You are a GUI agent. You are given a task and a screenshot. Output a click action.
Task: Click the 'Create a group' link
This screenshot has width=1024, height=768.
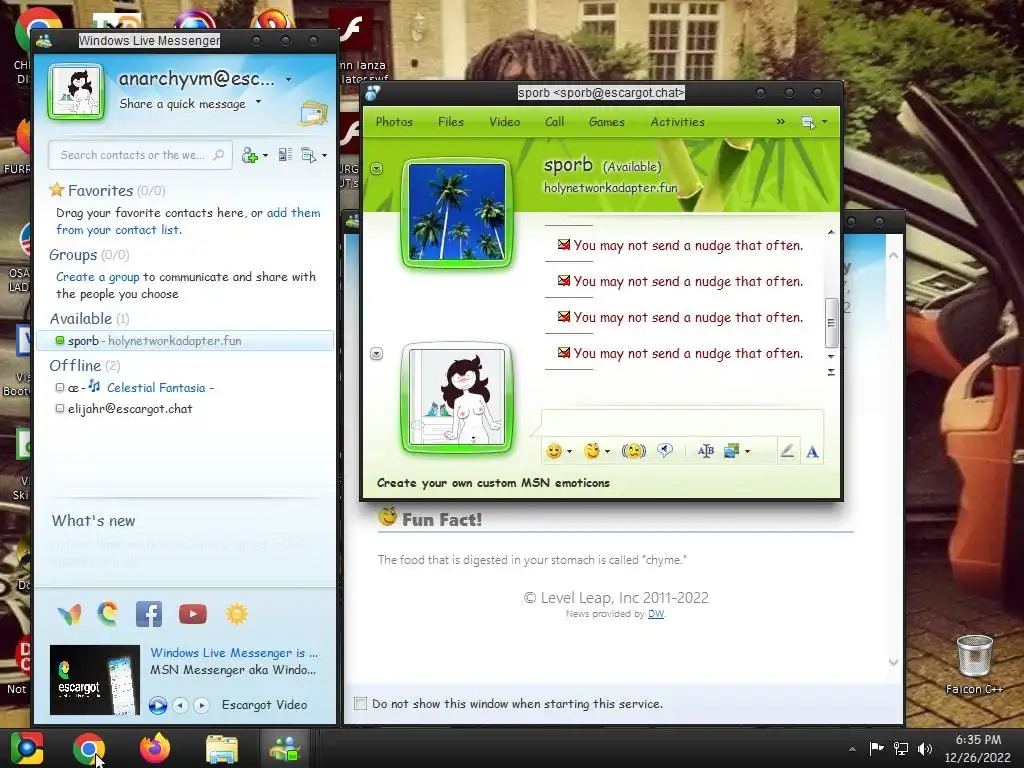point(97,277)
